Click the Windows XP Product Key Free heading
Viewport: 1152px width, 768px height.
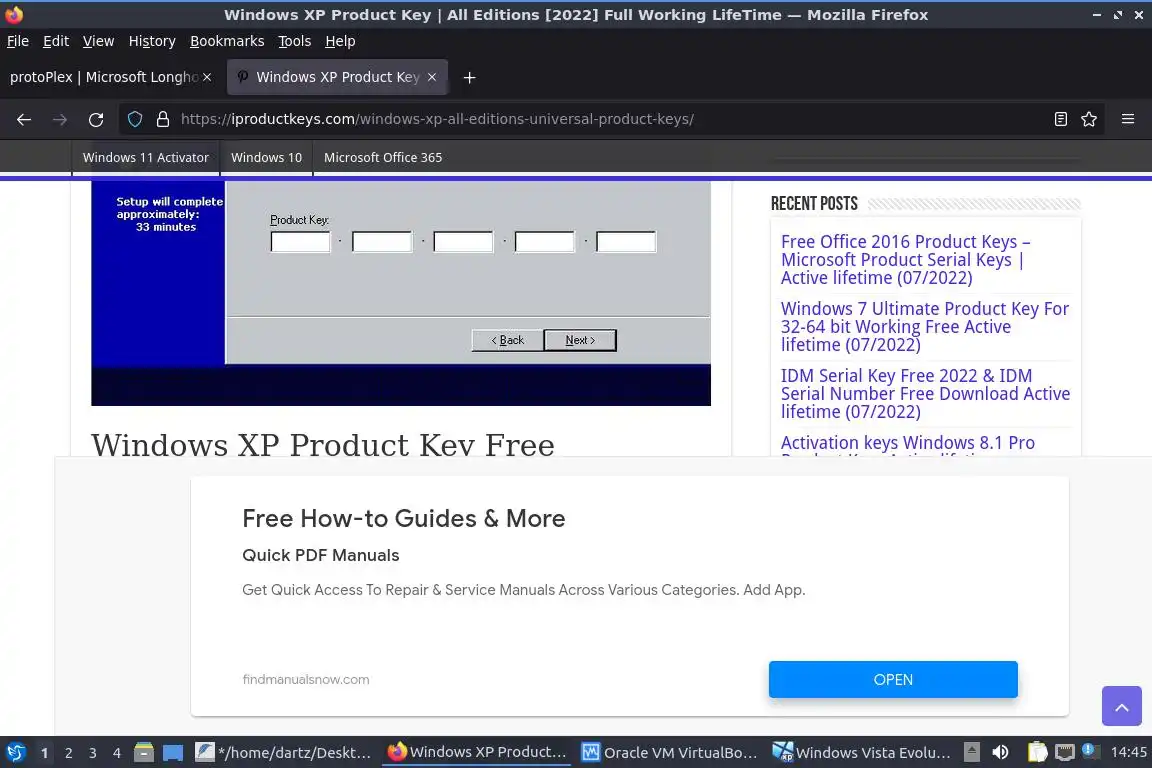(x=323, y=444)
